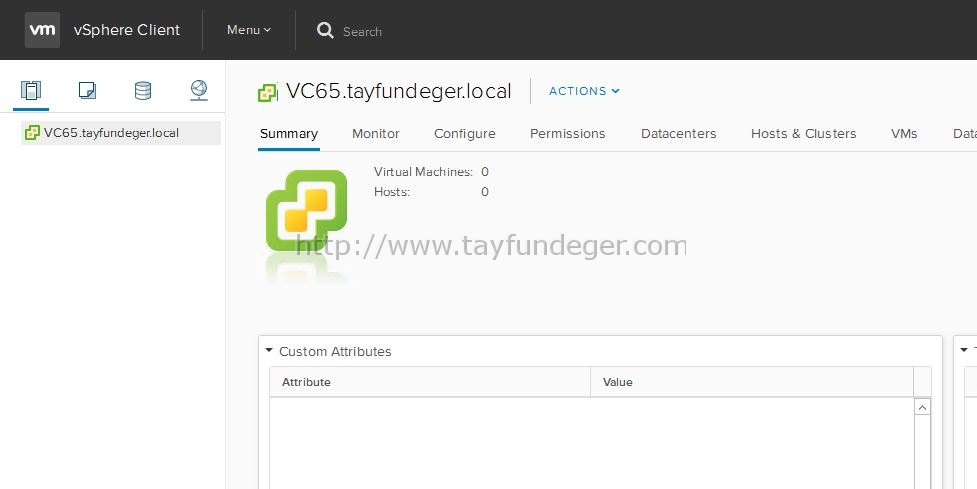Click the vSphere Client title text
This screenshot has width=977, height=489.
point(126,30)
